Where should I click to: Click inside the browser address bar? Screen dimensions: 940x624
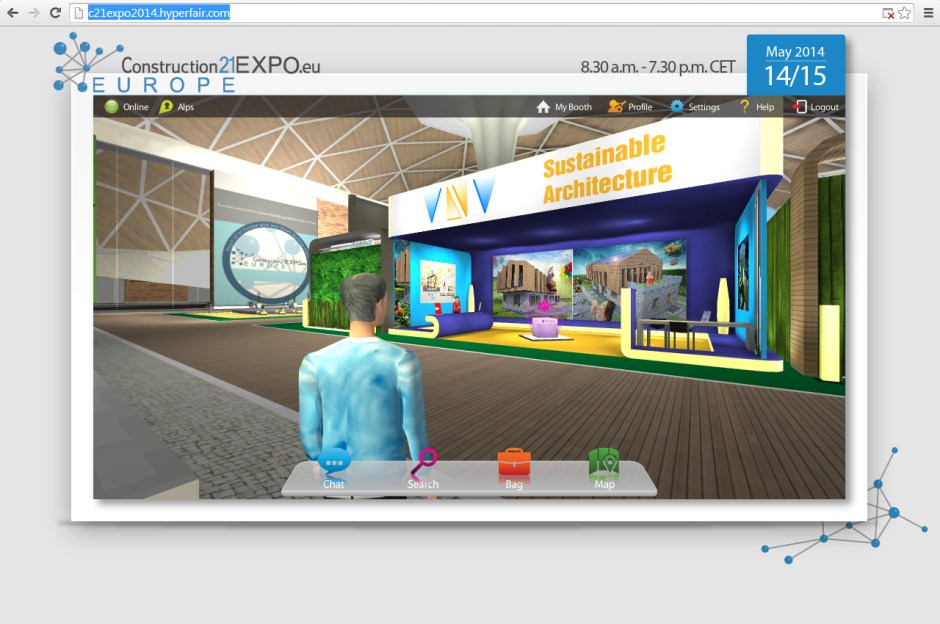(300, 13)
